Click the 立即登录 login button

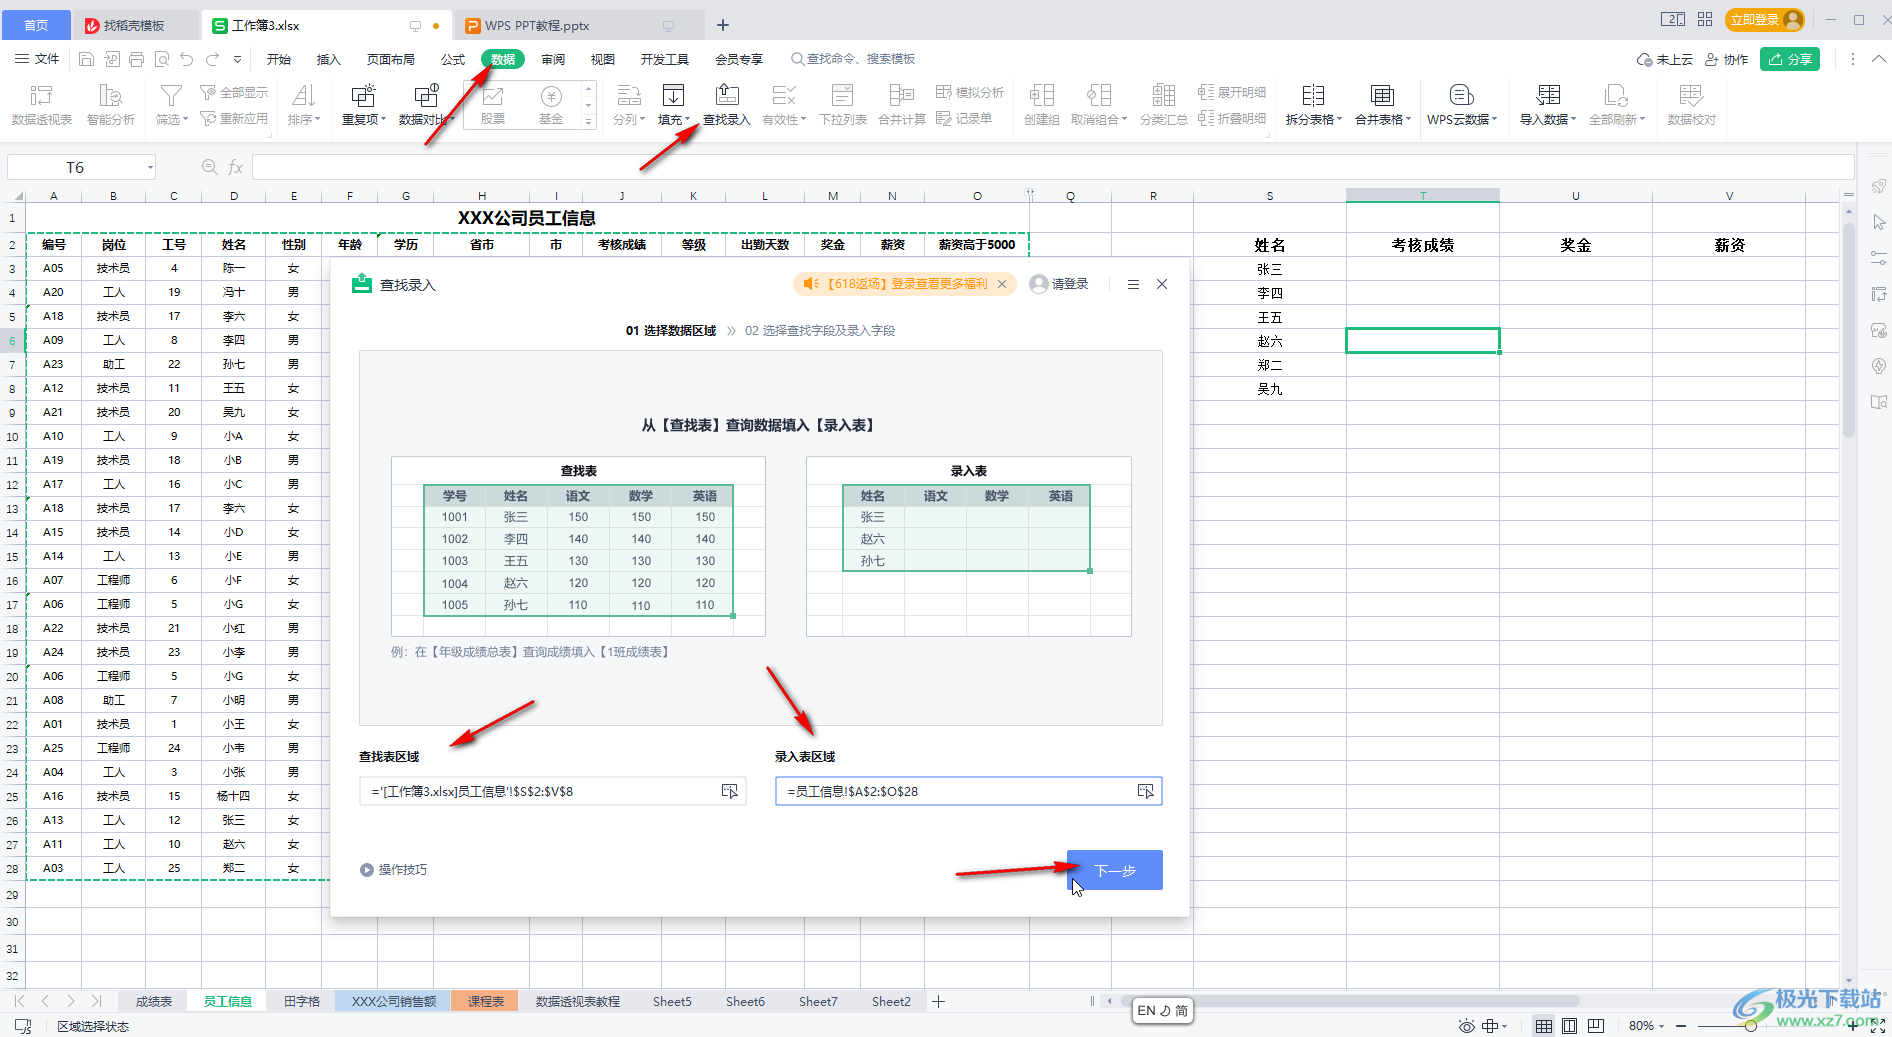click(x=1764, y=19)
